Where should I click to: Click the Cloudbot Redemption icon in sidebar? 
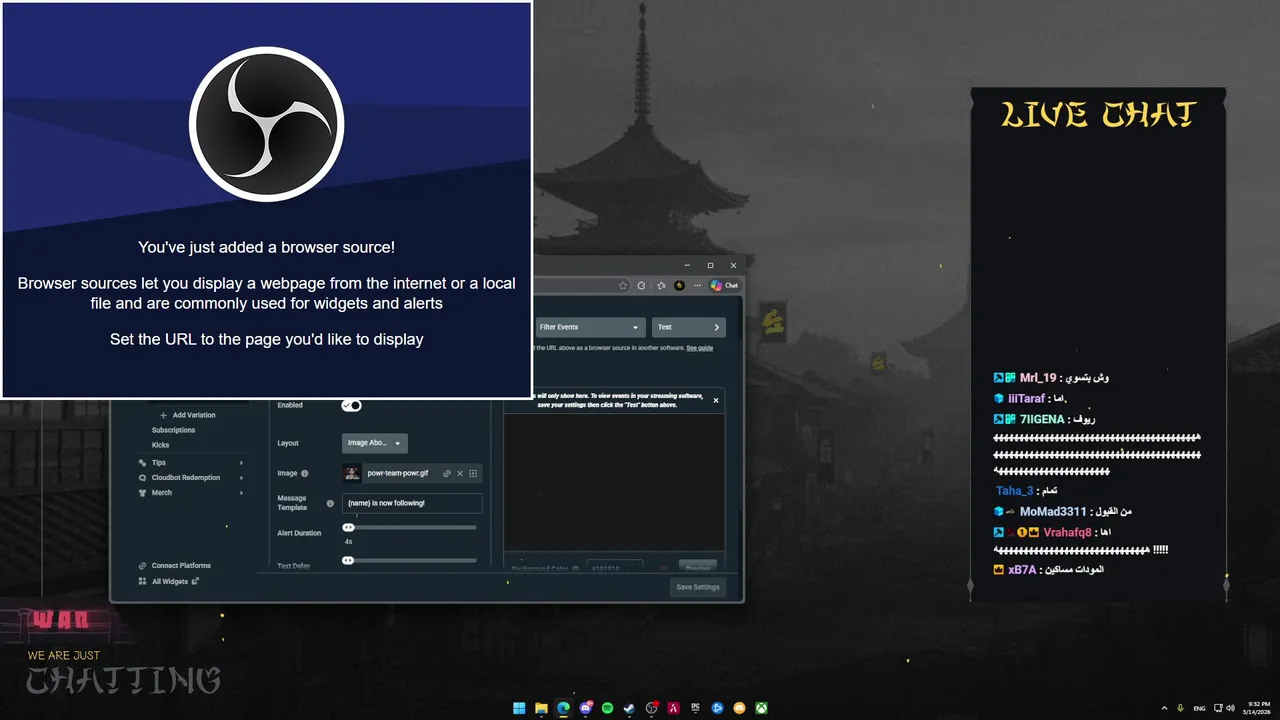pos(142,478)
